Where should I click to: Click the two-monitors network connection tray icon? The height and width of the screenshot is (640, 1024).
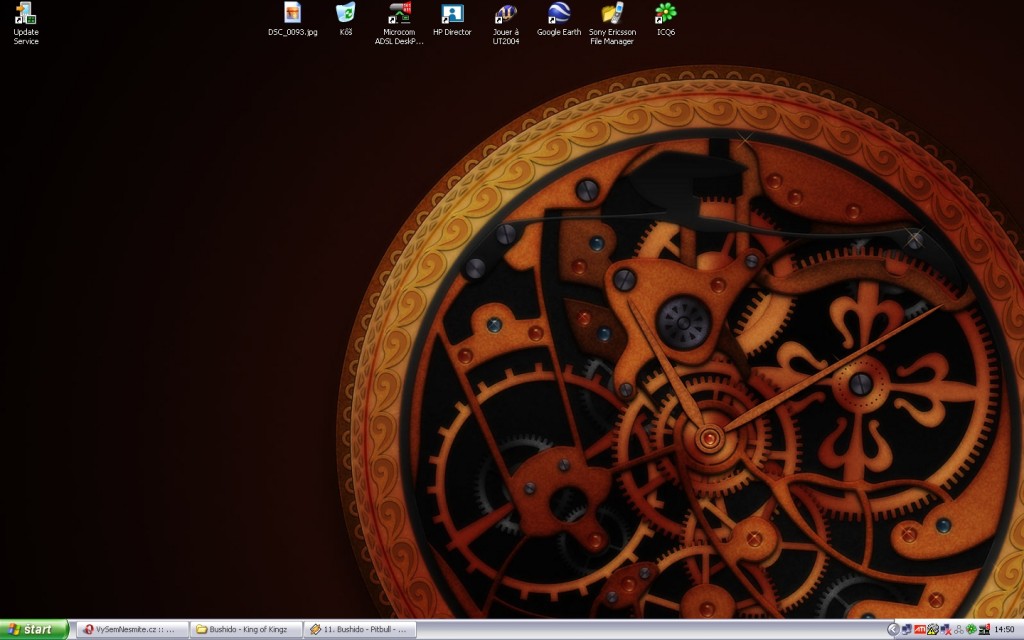pos(906,630)
